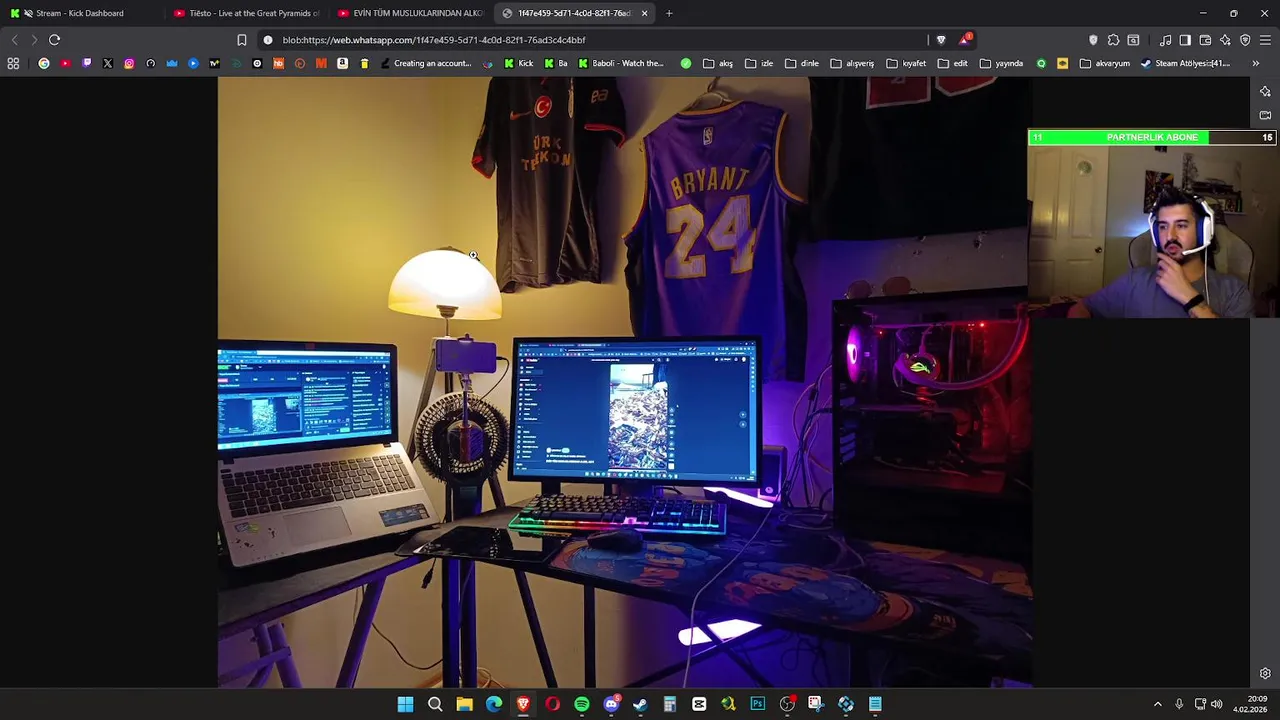The image size is (1280, 720).
Task: Open the 'Creating an account...' bookmark
Action: click(425, 63)
